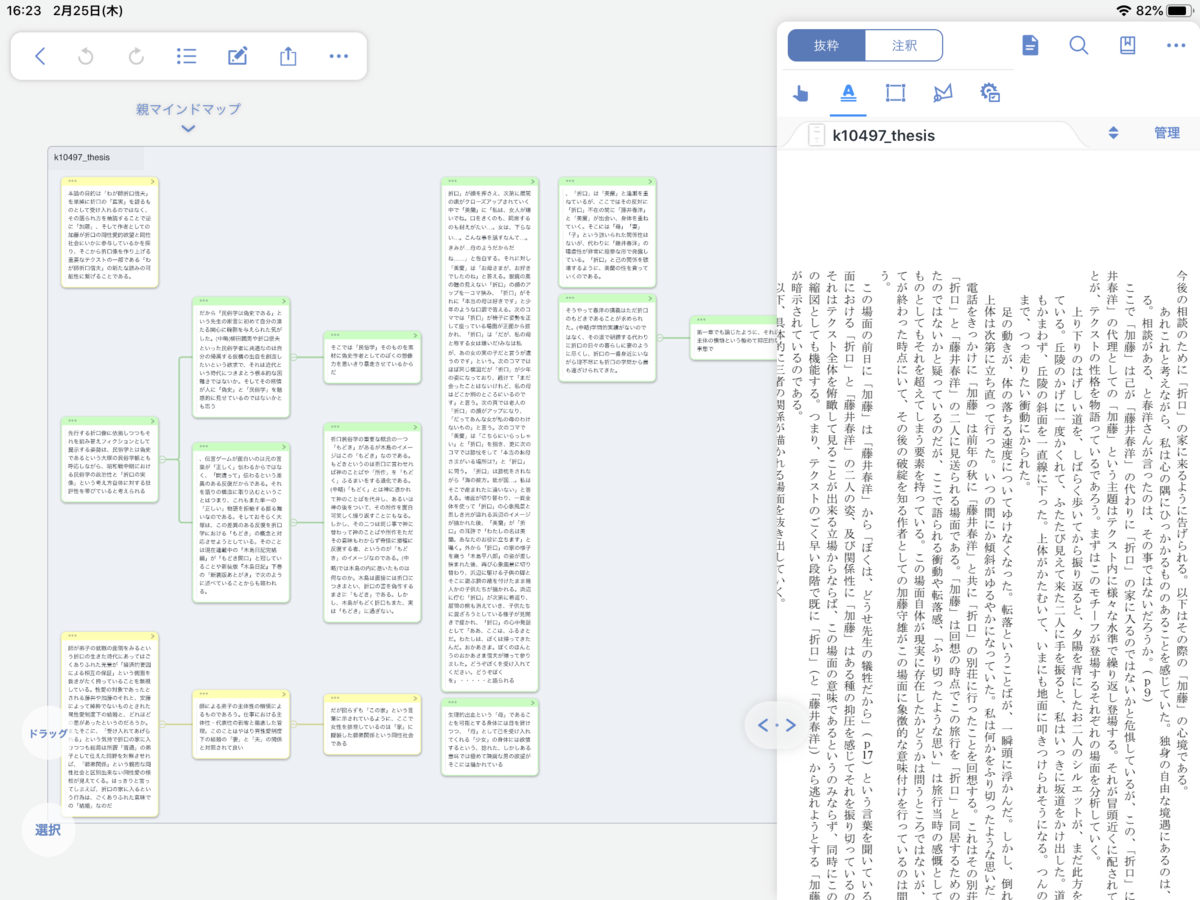Select the tall 折口」が襖を green card

[490, 434]
